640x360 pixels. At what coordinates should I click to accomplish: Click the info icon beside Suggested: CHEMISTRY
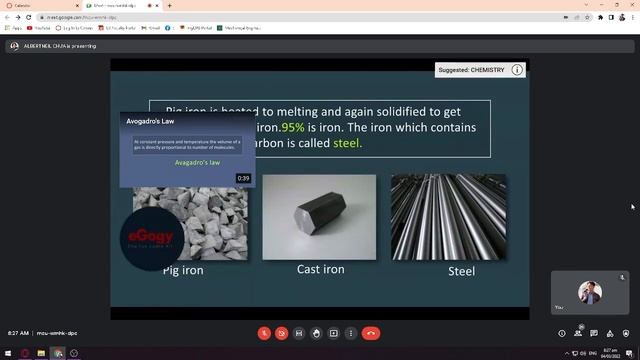tap(517, 70)
